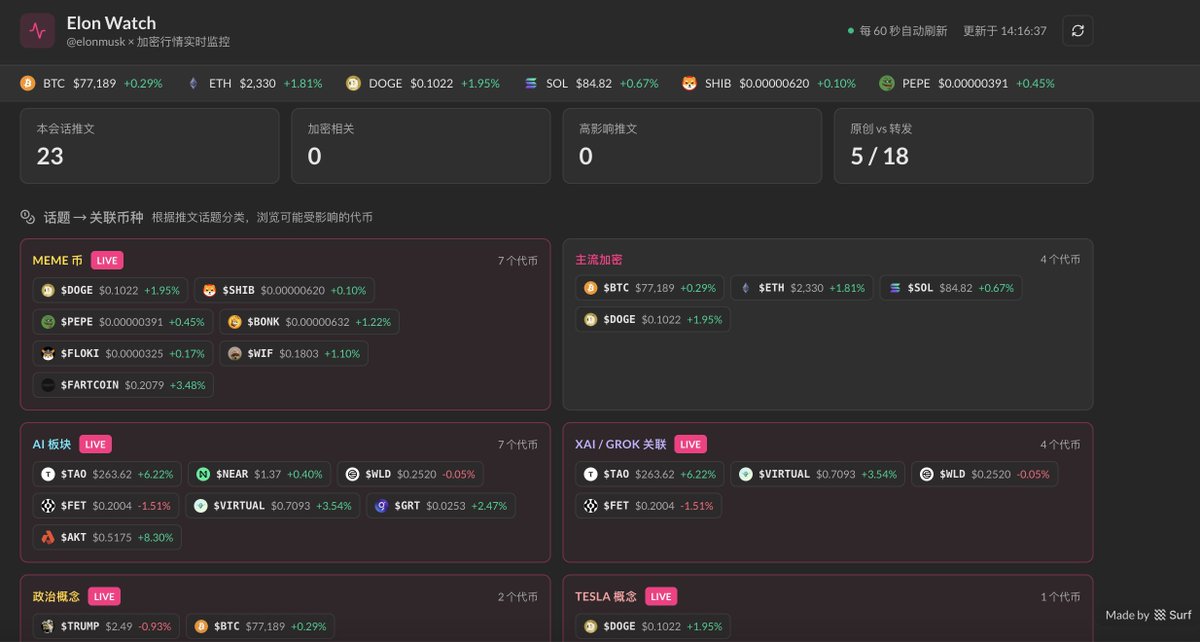Click 4 个代币 count on 主流加密 card
This screenshot has width=1200, height=642.
1060,259
